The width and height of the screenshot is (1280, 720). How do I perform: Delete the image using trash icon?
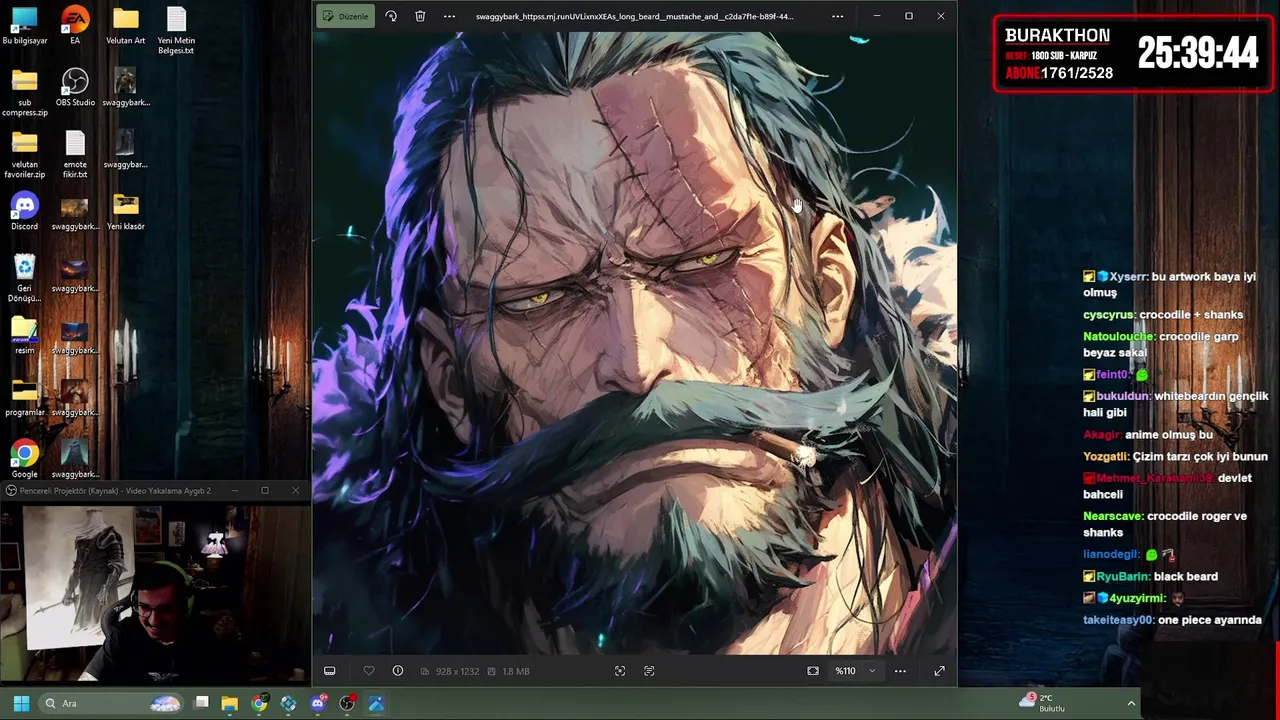coord(420,16)
